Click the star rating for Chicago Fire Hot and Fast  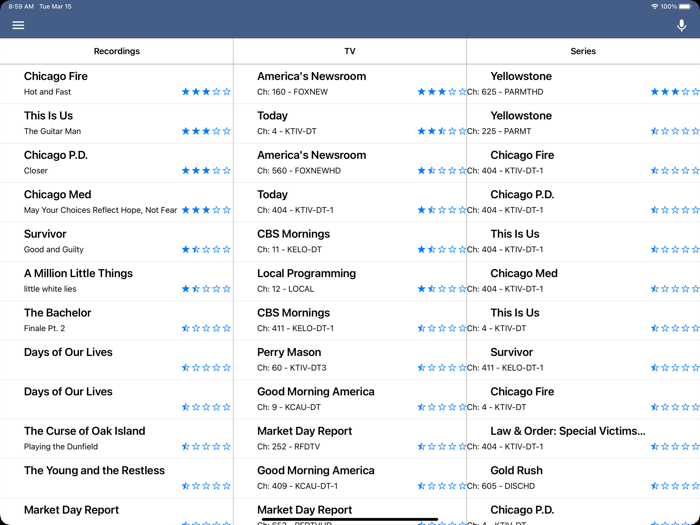206,92
